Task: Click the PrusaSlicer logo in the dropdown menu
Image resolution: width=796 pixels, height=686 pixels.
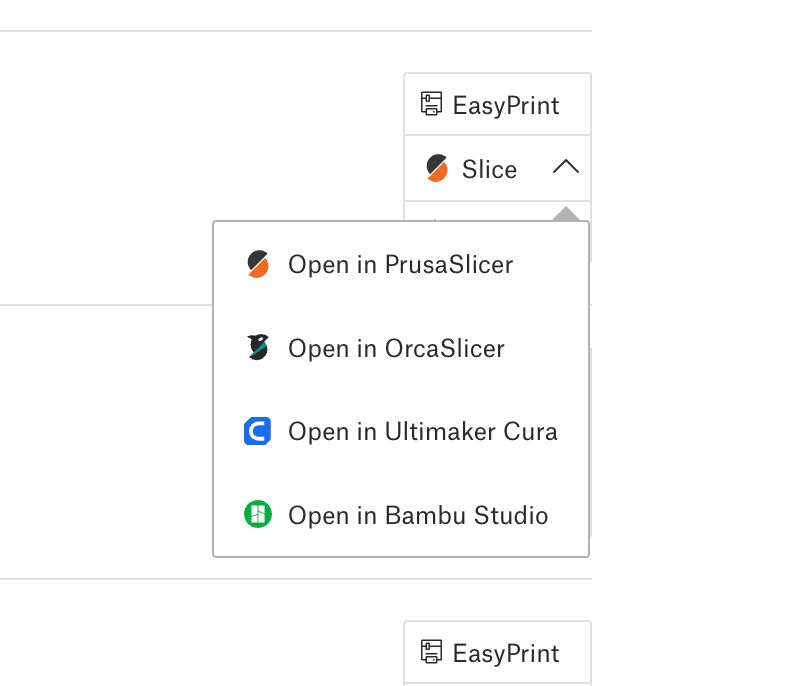Action: (258, 264)
